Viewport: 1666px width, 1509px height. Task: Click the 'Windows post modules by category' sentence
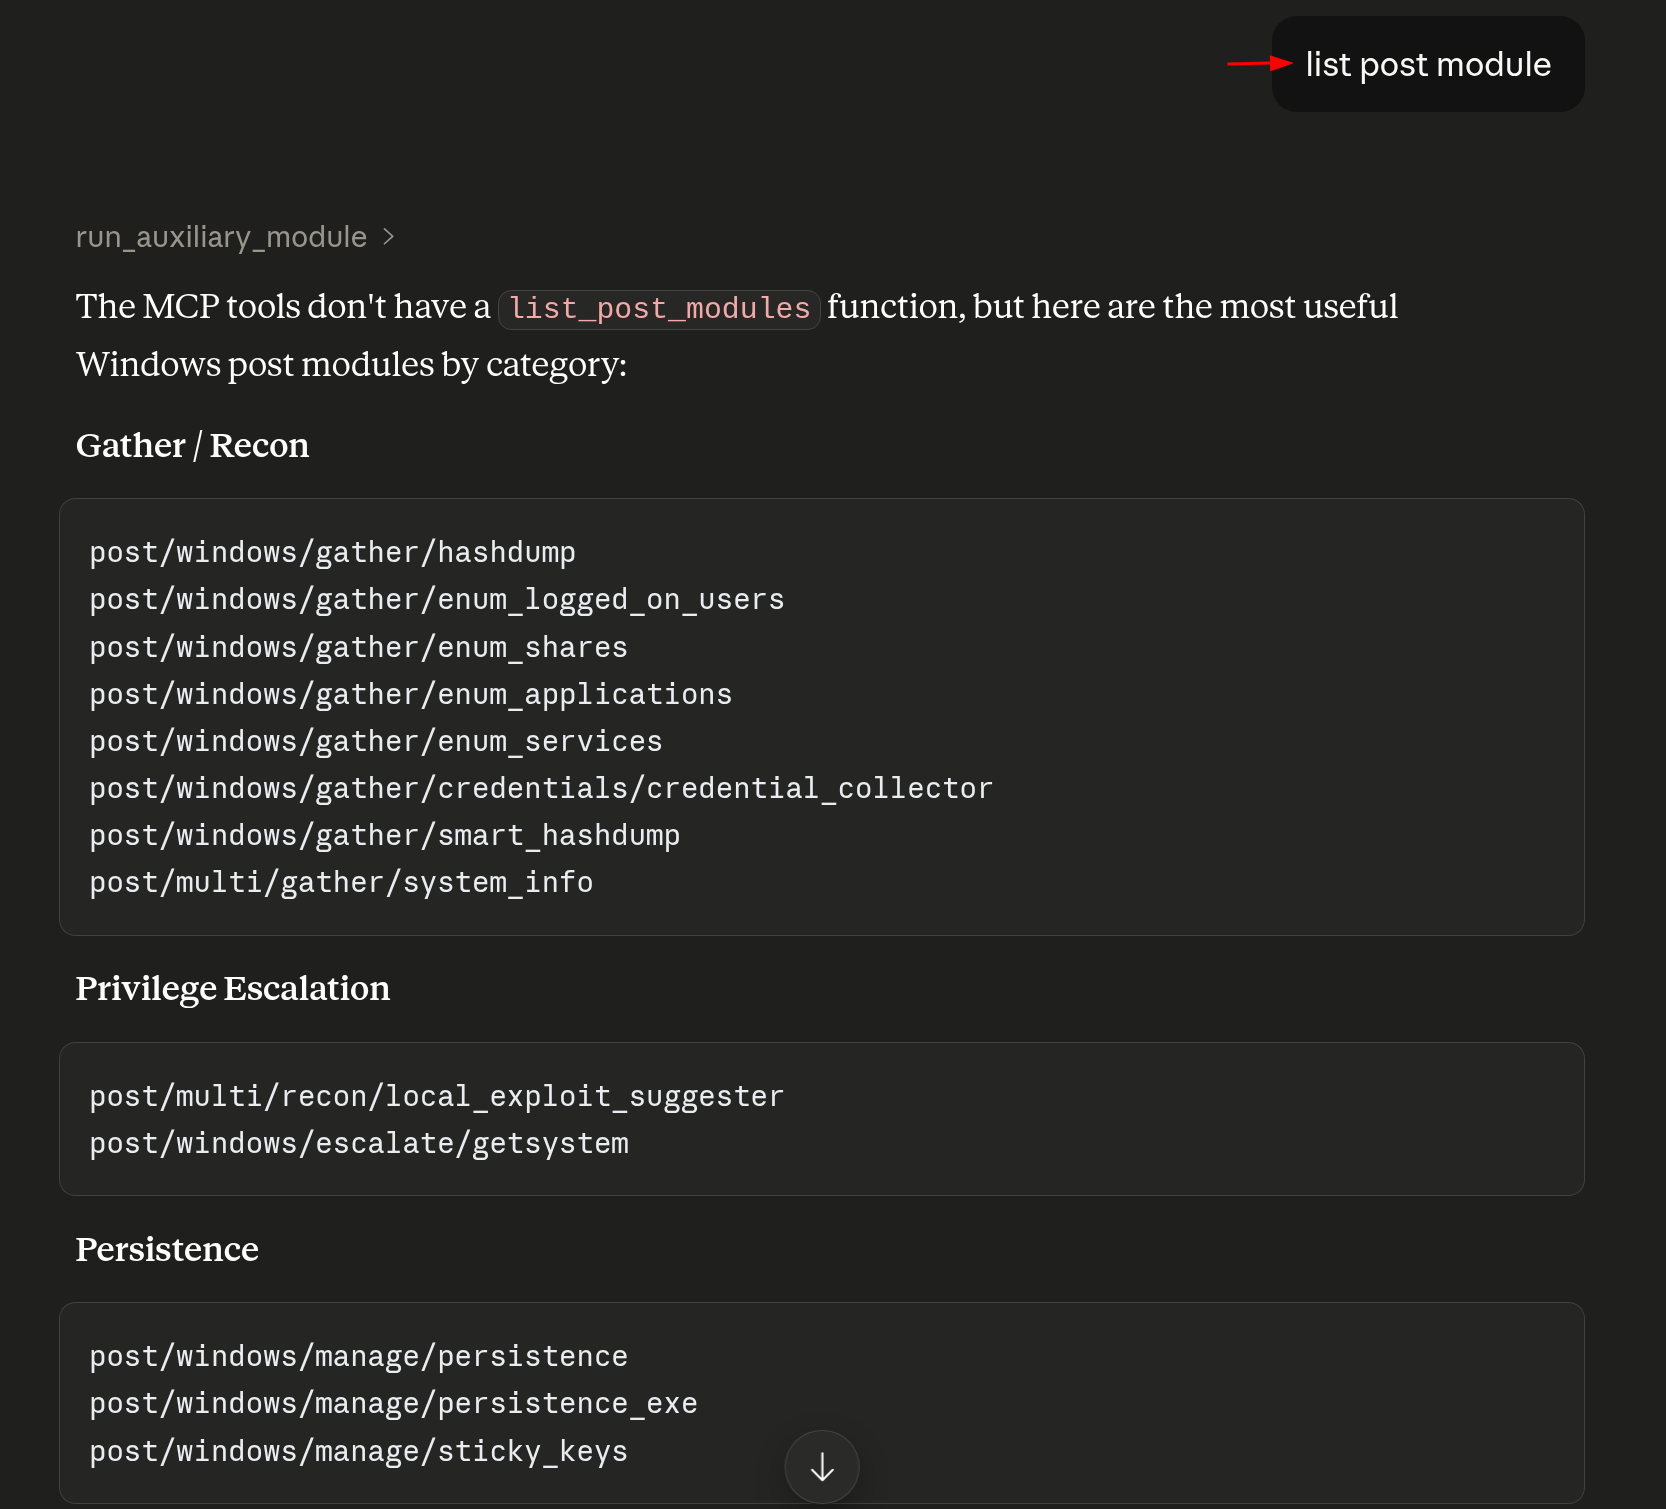tap(351, 365)
